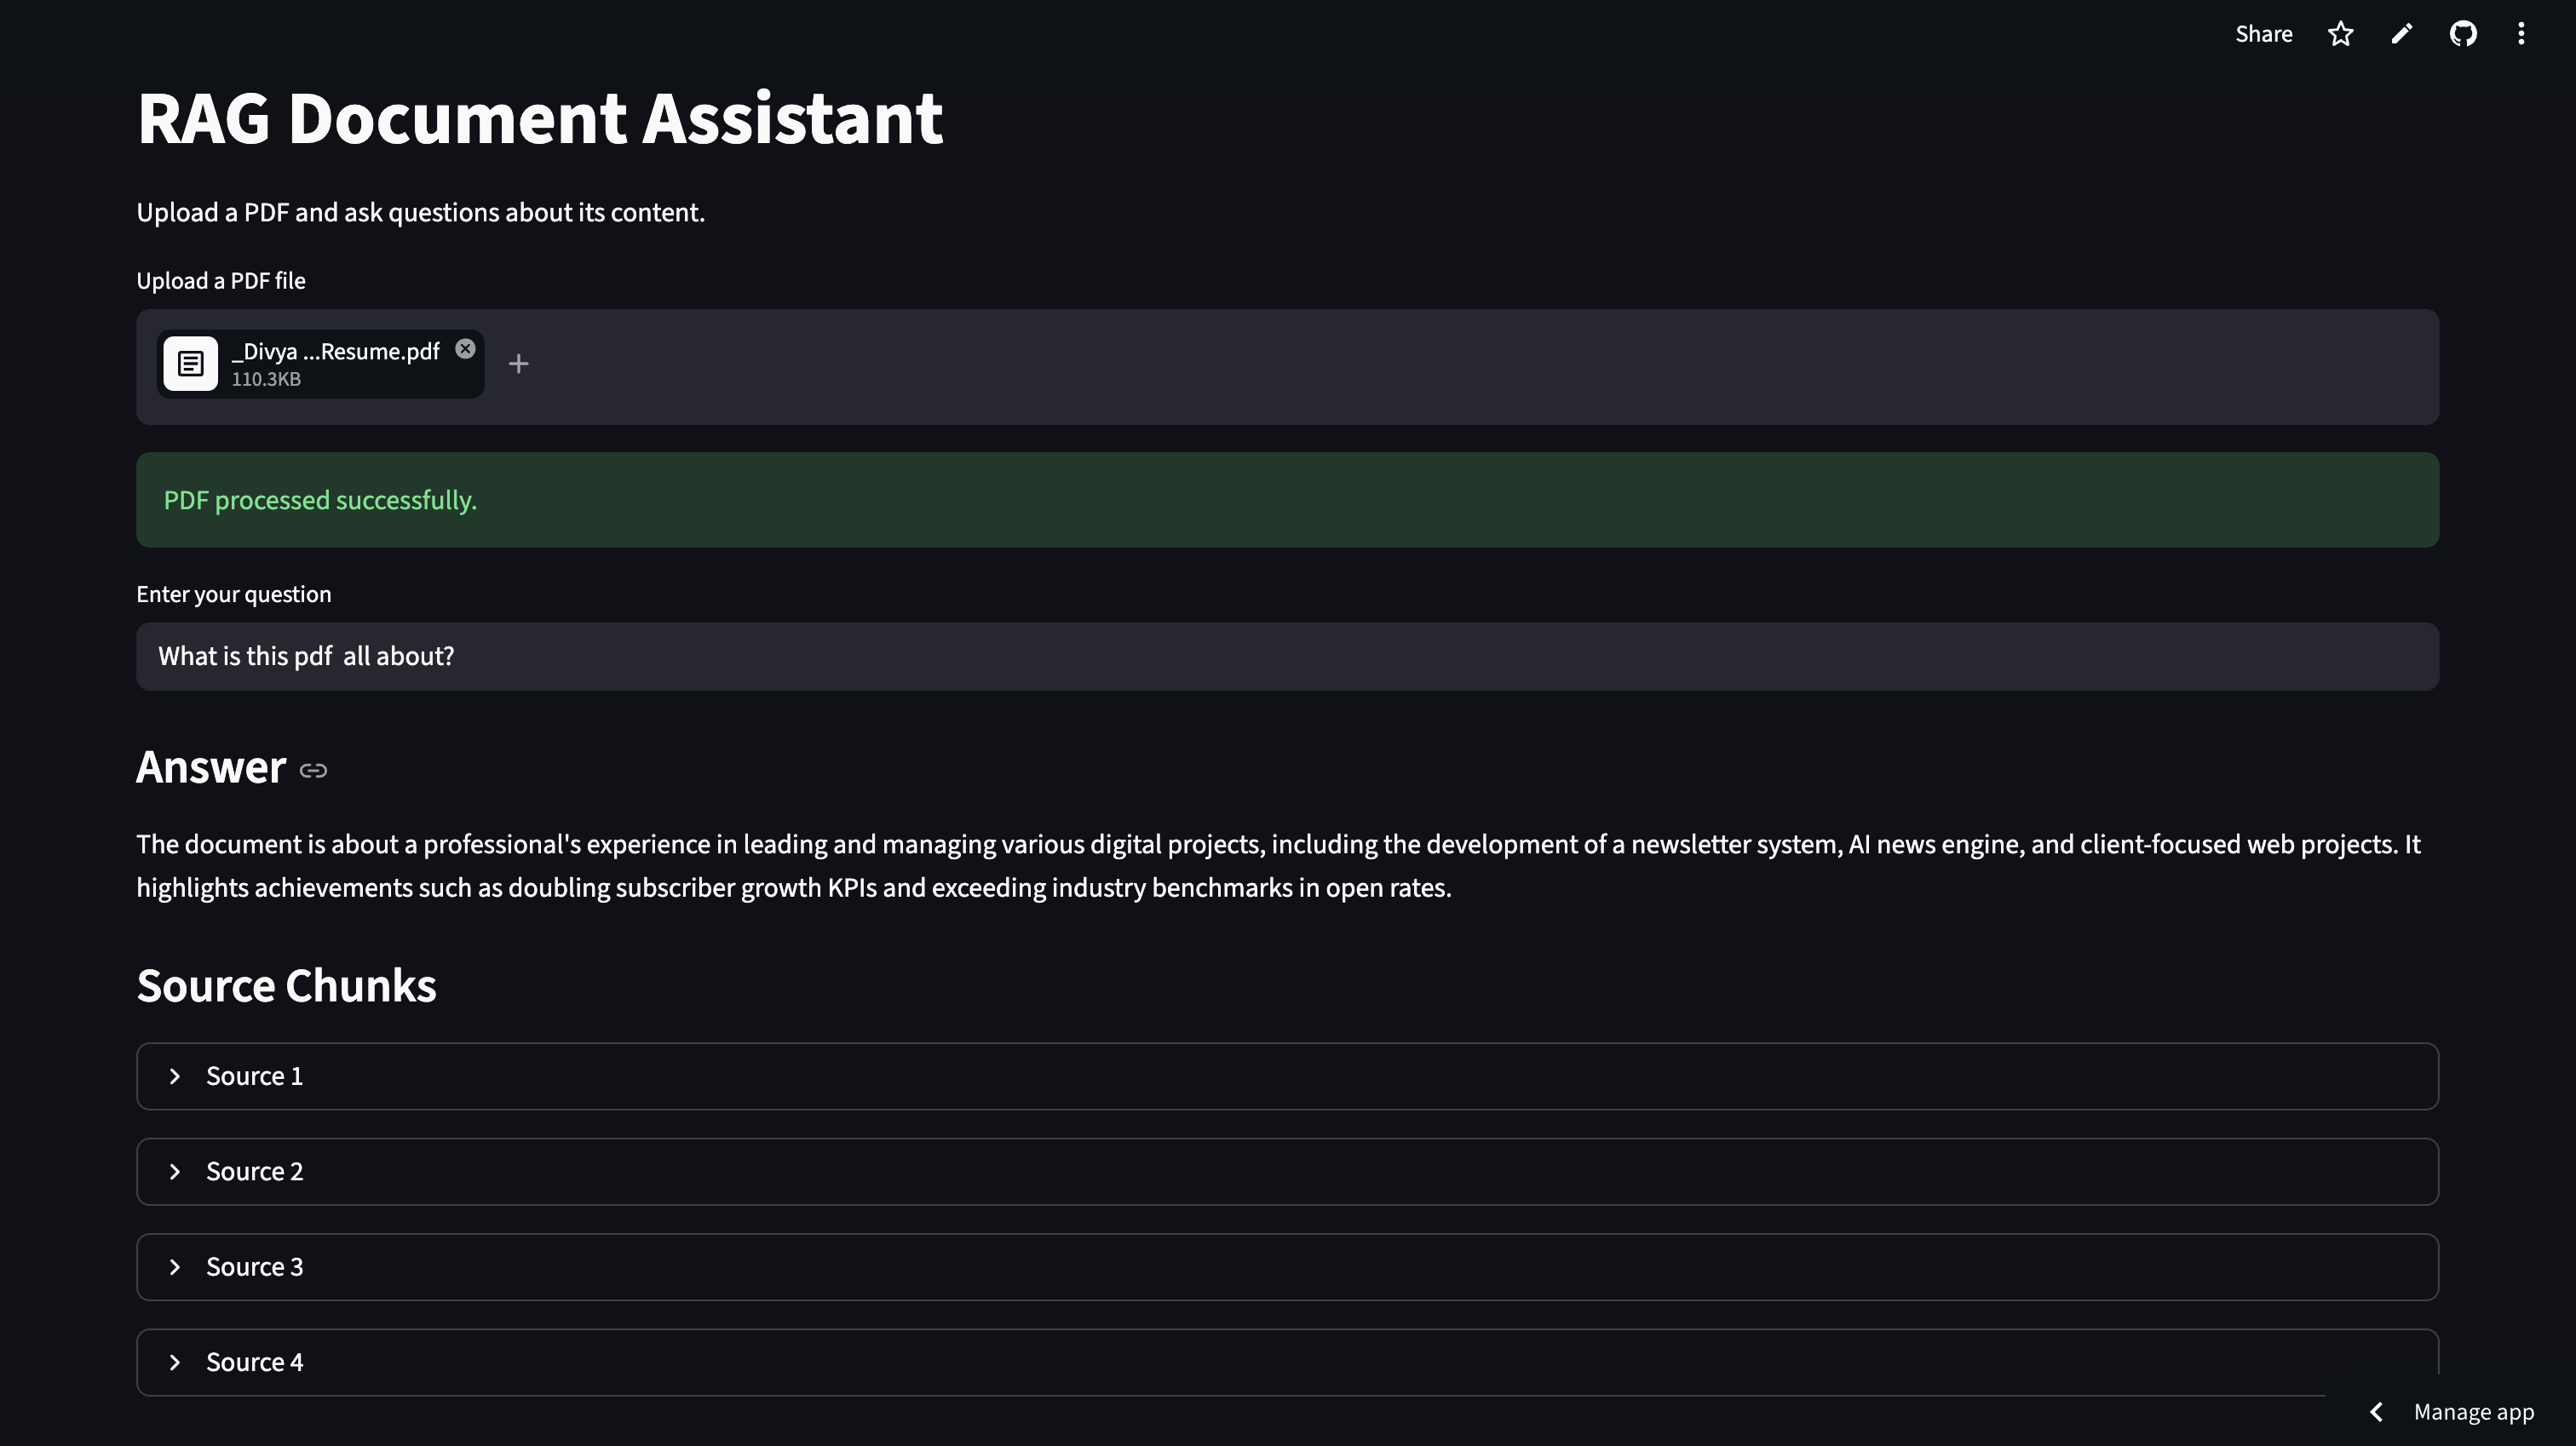Click the Manage app button
2576x1446 pixels.
(x=2473, y=1412)
